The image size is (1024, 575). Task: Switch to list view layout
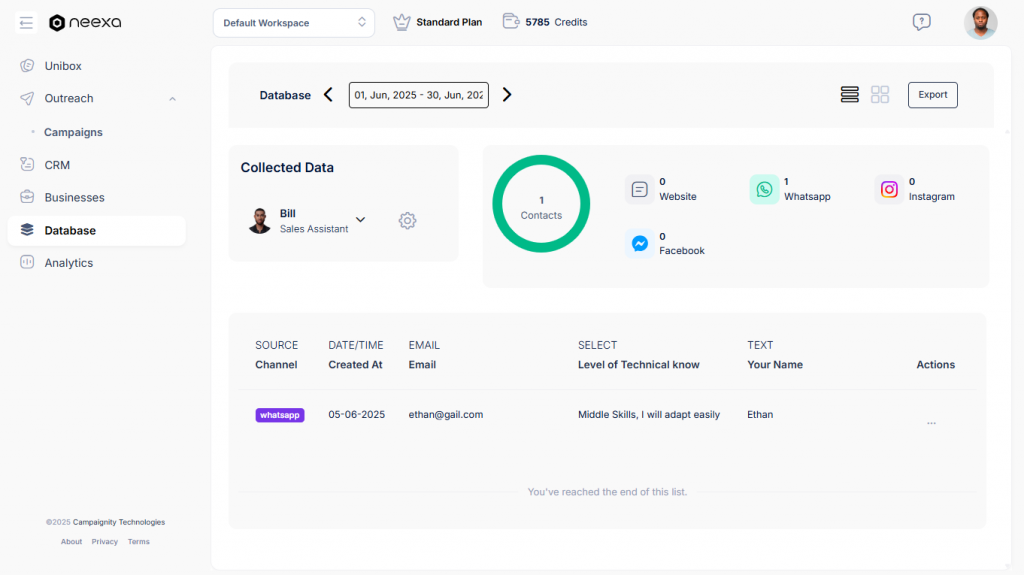(x=850, y=95)
